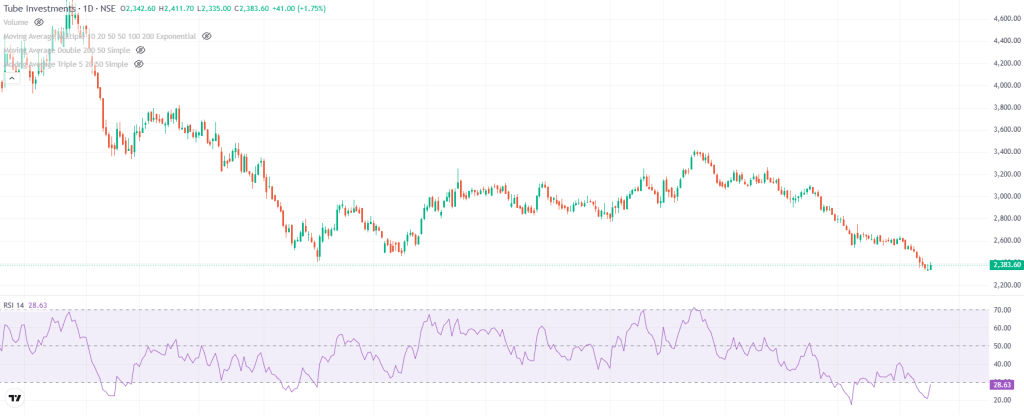Toggle eye icon for Moving Average Multiple Exponential

point(206,35)
